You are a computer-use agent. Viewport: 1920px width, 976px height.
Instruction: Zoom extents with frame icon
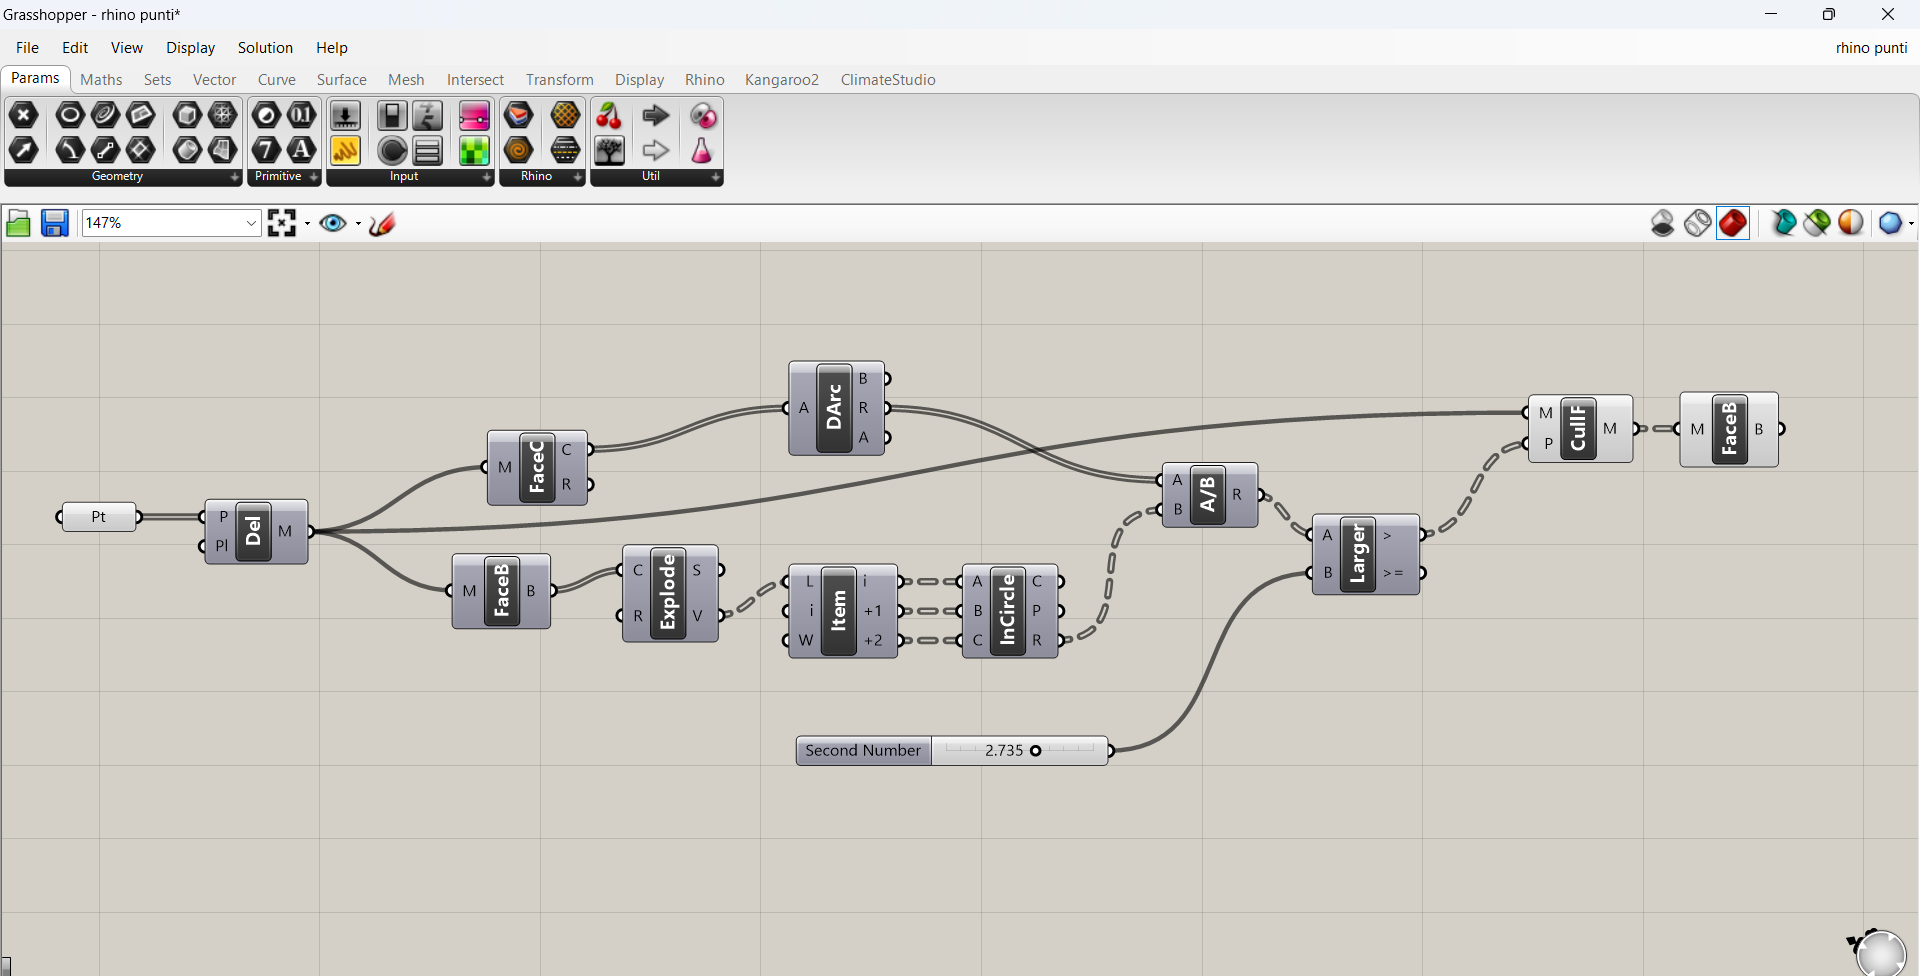(282, 223)
